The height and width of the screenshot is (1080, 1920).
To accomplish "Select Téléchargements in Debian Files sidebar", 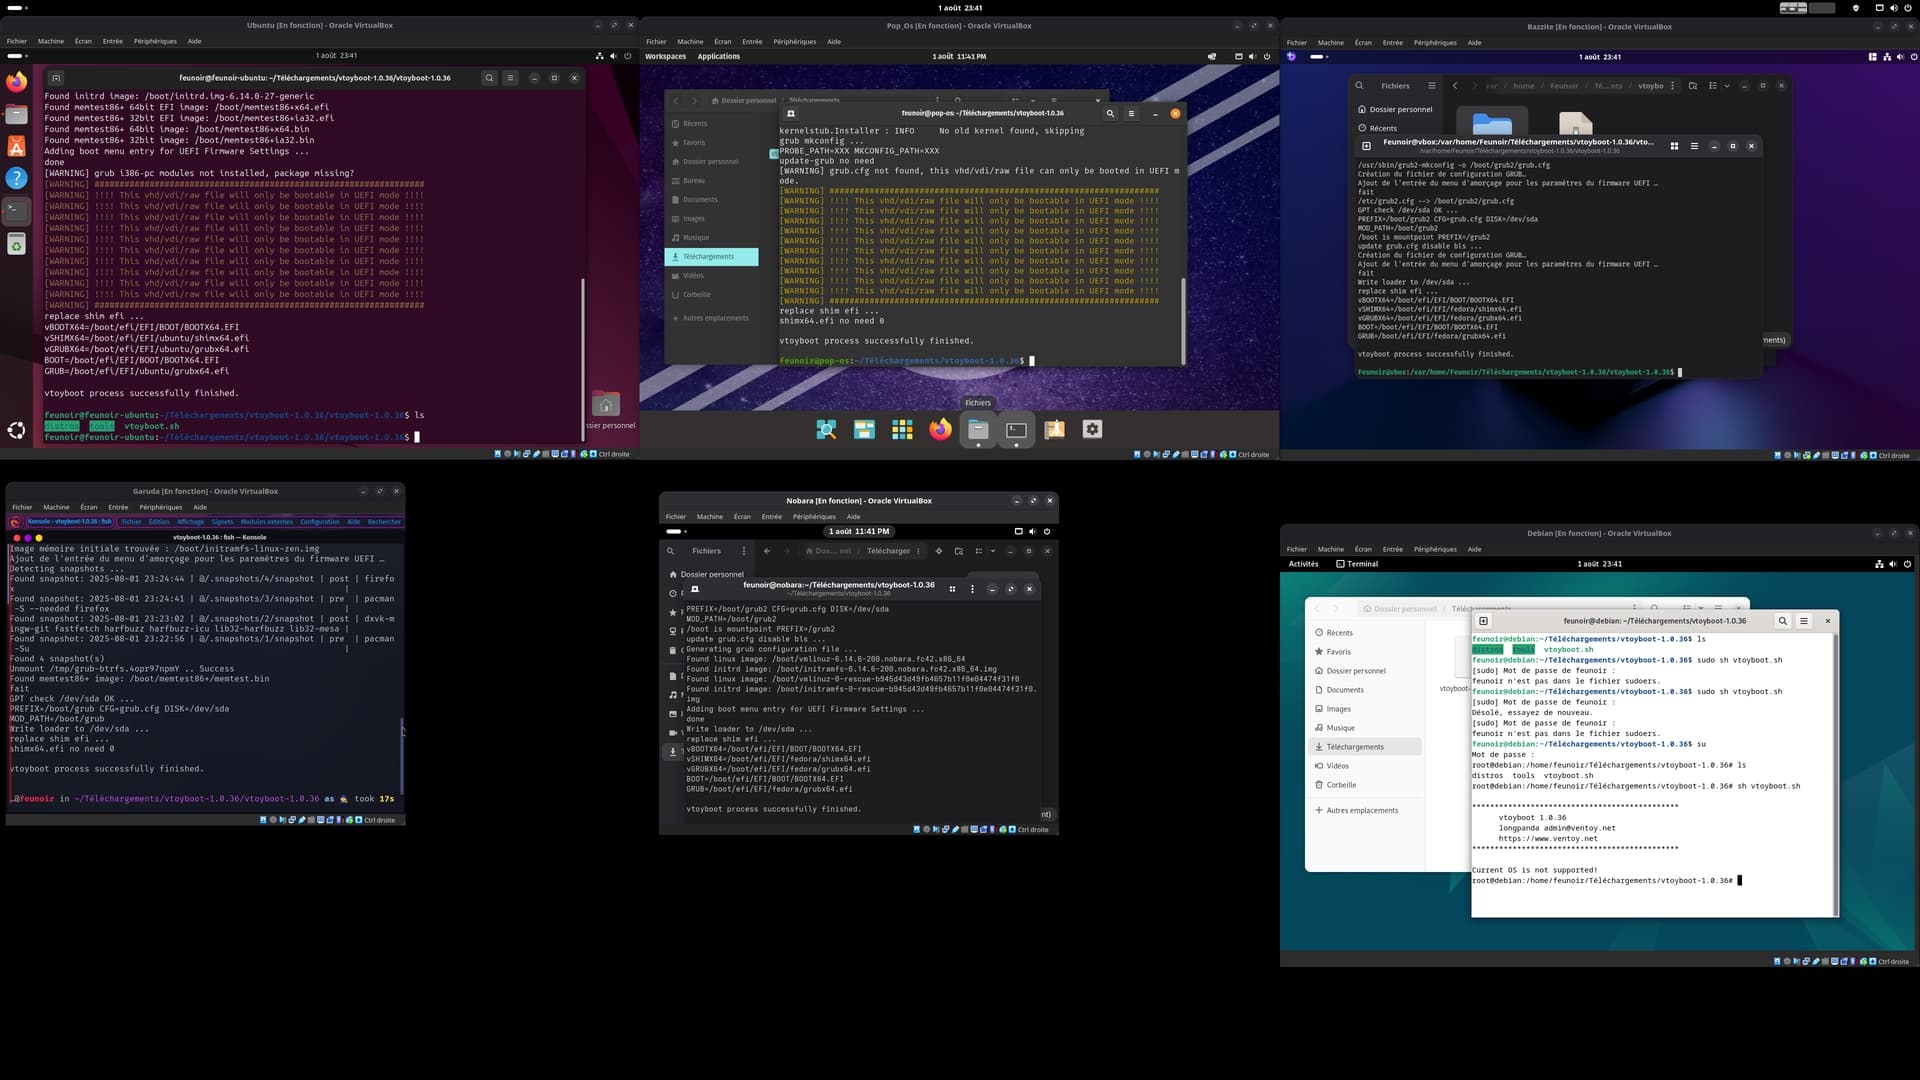I will (1355, 747).
